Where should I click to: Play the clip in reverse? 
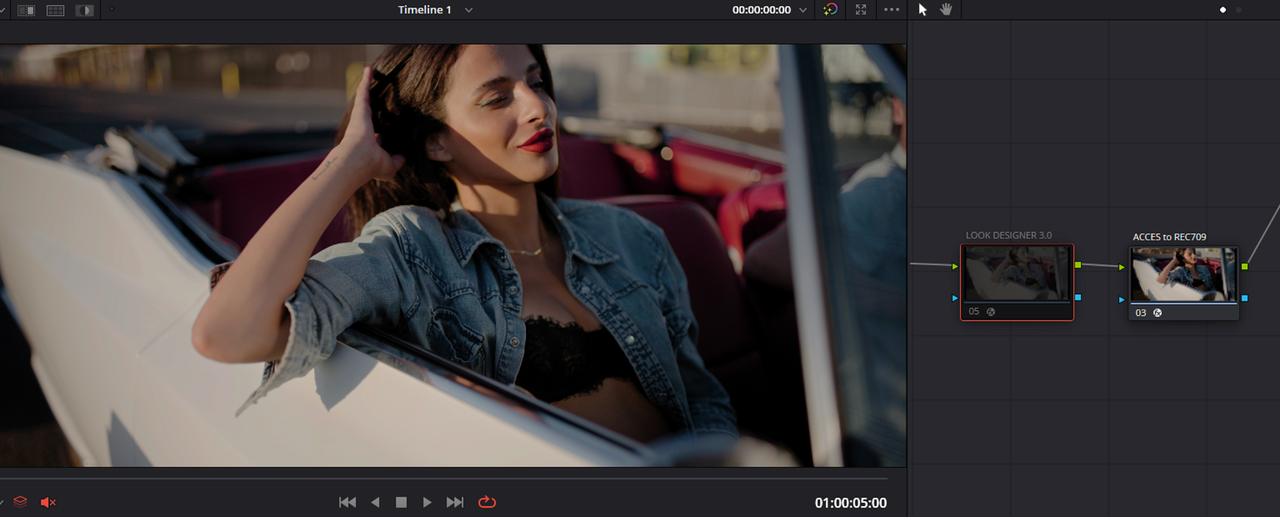[375, 502]
